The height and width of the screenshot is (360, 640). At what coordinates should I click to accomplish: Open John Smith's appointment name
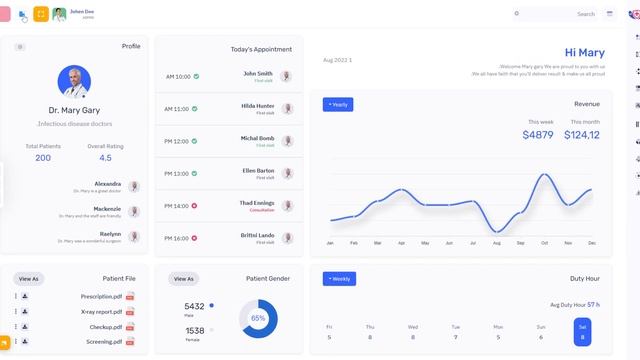[x=258, y=73]
